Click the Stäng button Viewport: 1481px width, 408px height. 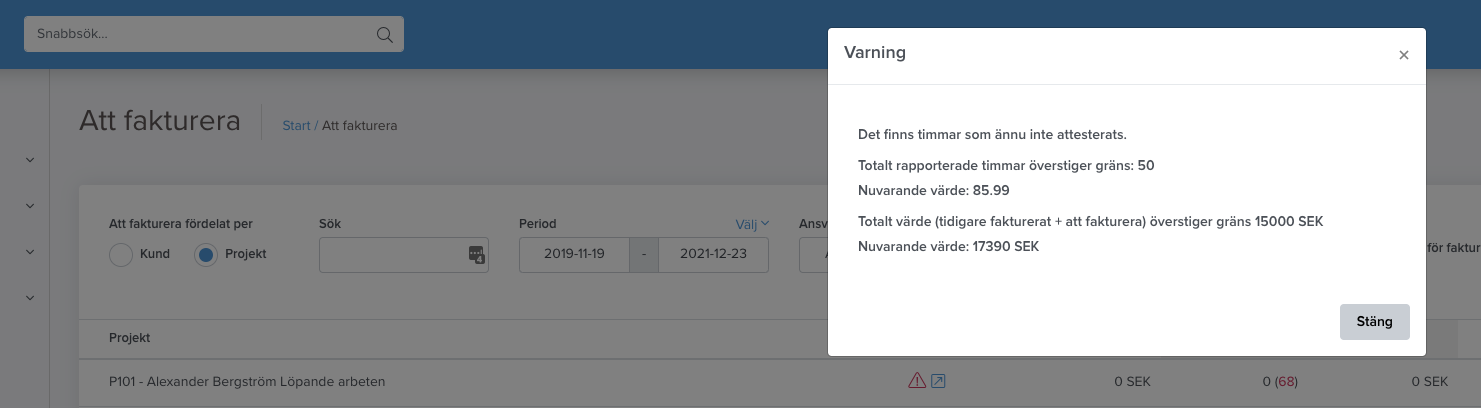click(x=1374, y=322)
